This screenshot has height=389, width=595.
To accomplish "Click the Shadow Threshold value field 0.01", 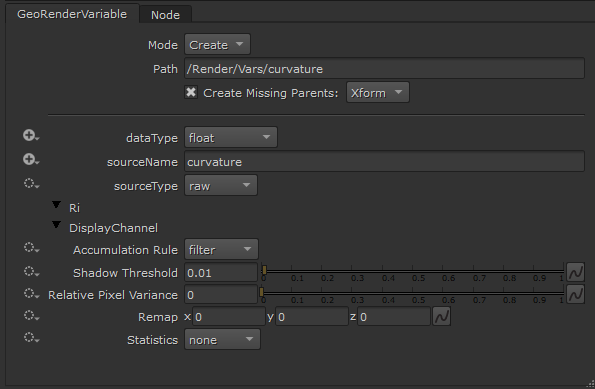I will click(x=221, y=272).
